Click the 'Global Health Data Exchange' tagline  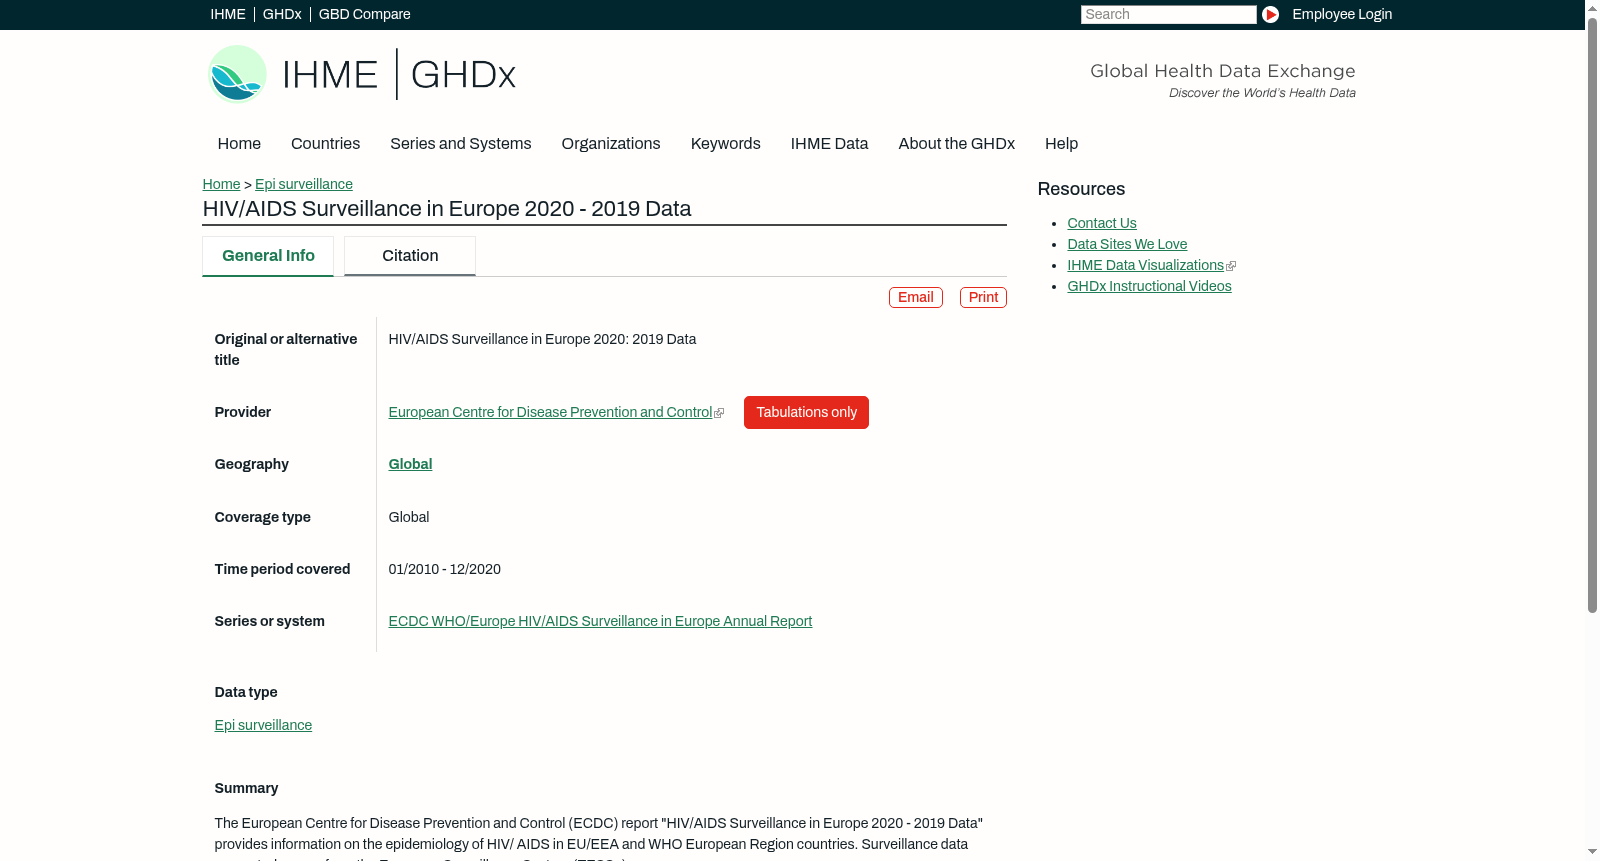coord(1222,71)
